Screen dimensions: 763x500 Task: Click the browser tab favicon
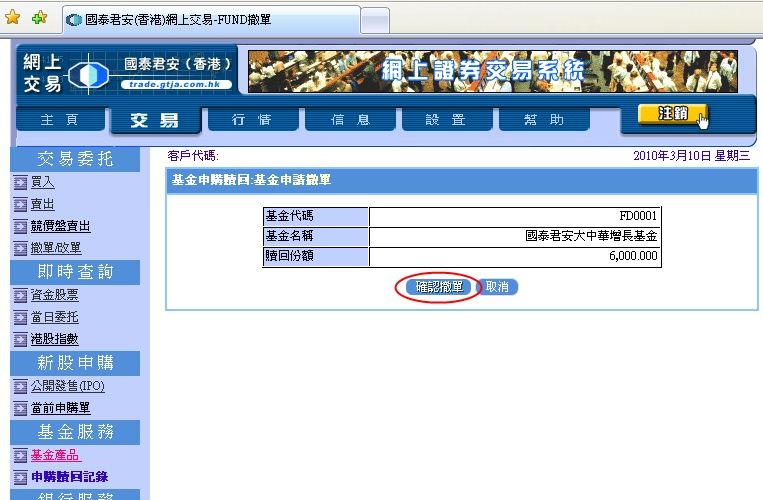tap(74, 20)
